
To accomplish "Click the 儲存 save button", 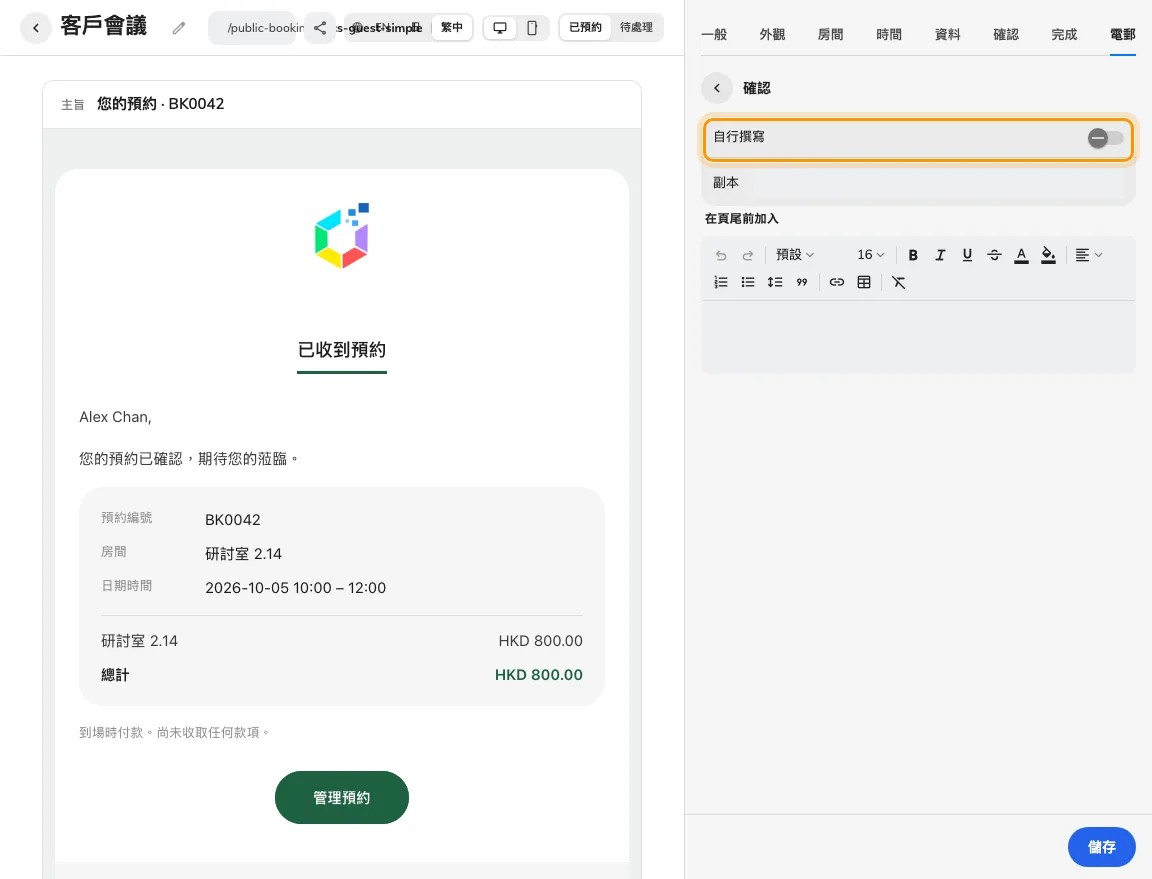I will click(1101, 847).
